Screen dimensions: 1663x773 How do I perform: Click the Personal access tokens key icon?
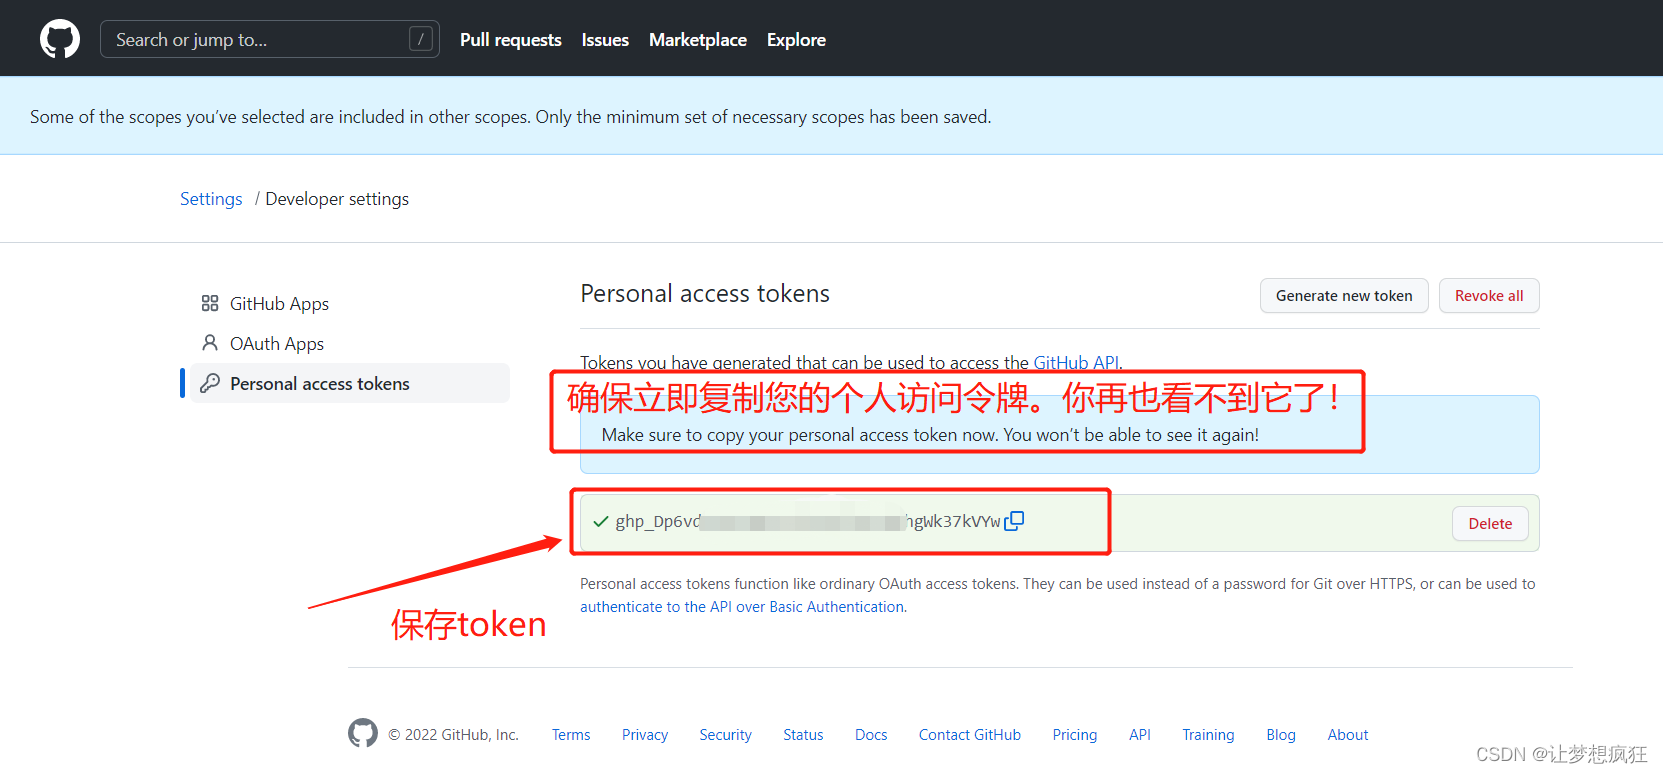click(209, 383)
